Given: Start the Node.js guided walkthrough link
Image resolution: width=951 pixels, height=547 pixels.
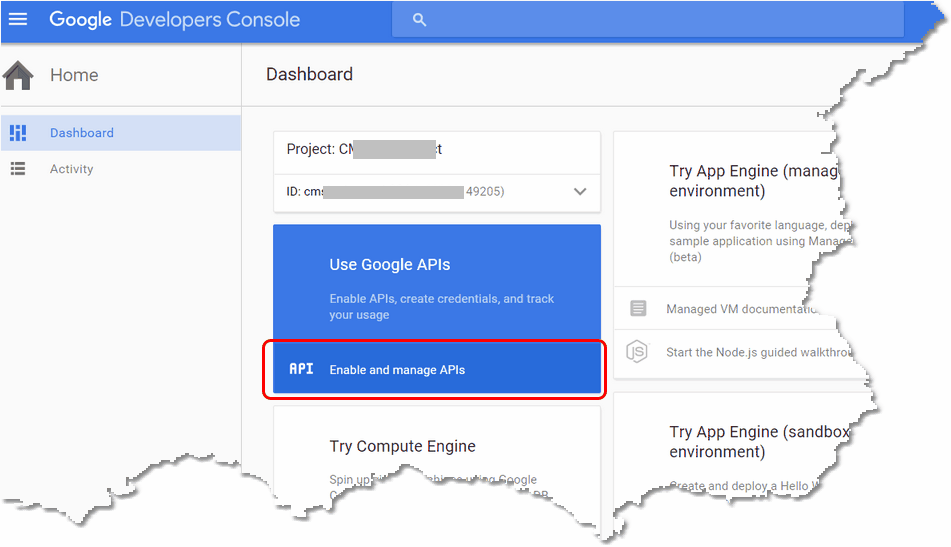Looking at the screenshot, I should coord(758,352).
